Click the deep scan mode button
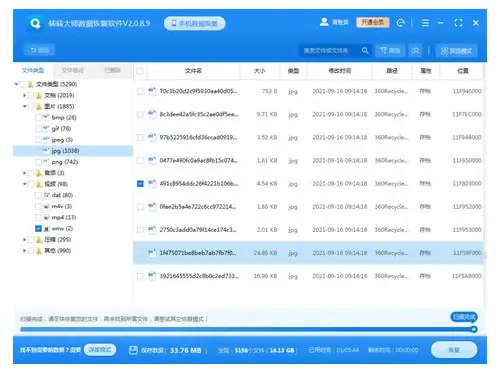The width and height of the screenshot is (500, 374). pyautogui.click(x=100, y=350)
